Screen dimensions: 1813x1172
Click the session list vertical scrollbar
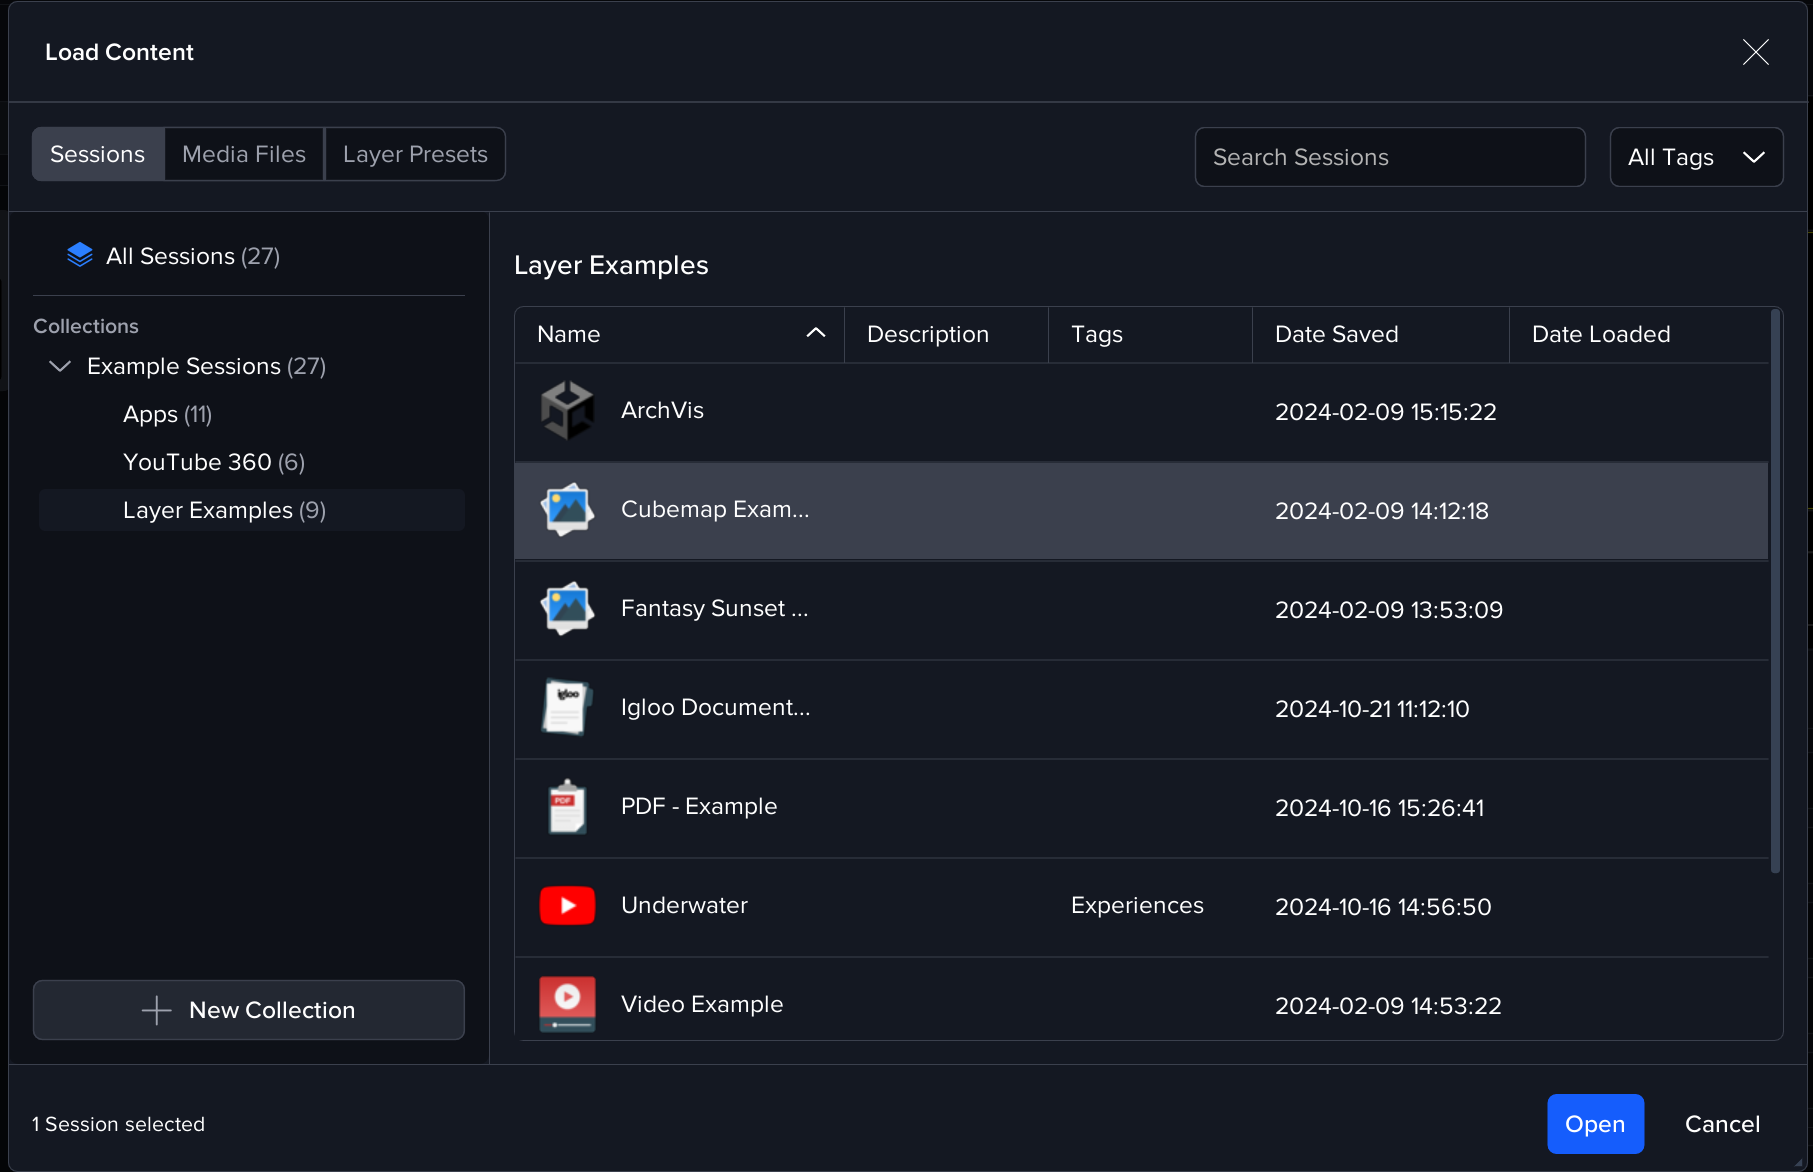(1776, 590)
